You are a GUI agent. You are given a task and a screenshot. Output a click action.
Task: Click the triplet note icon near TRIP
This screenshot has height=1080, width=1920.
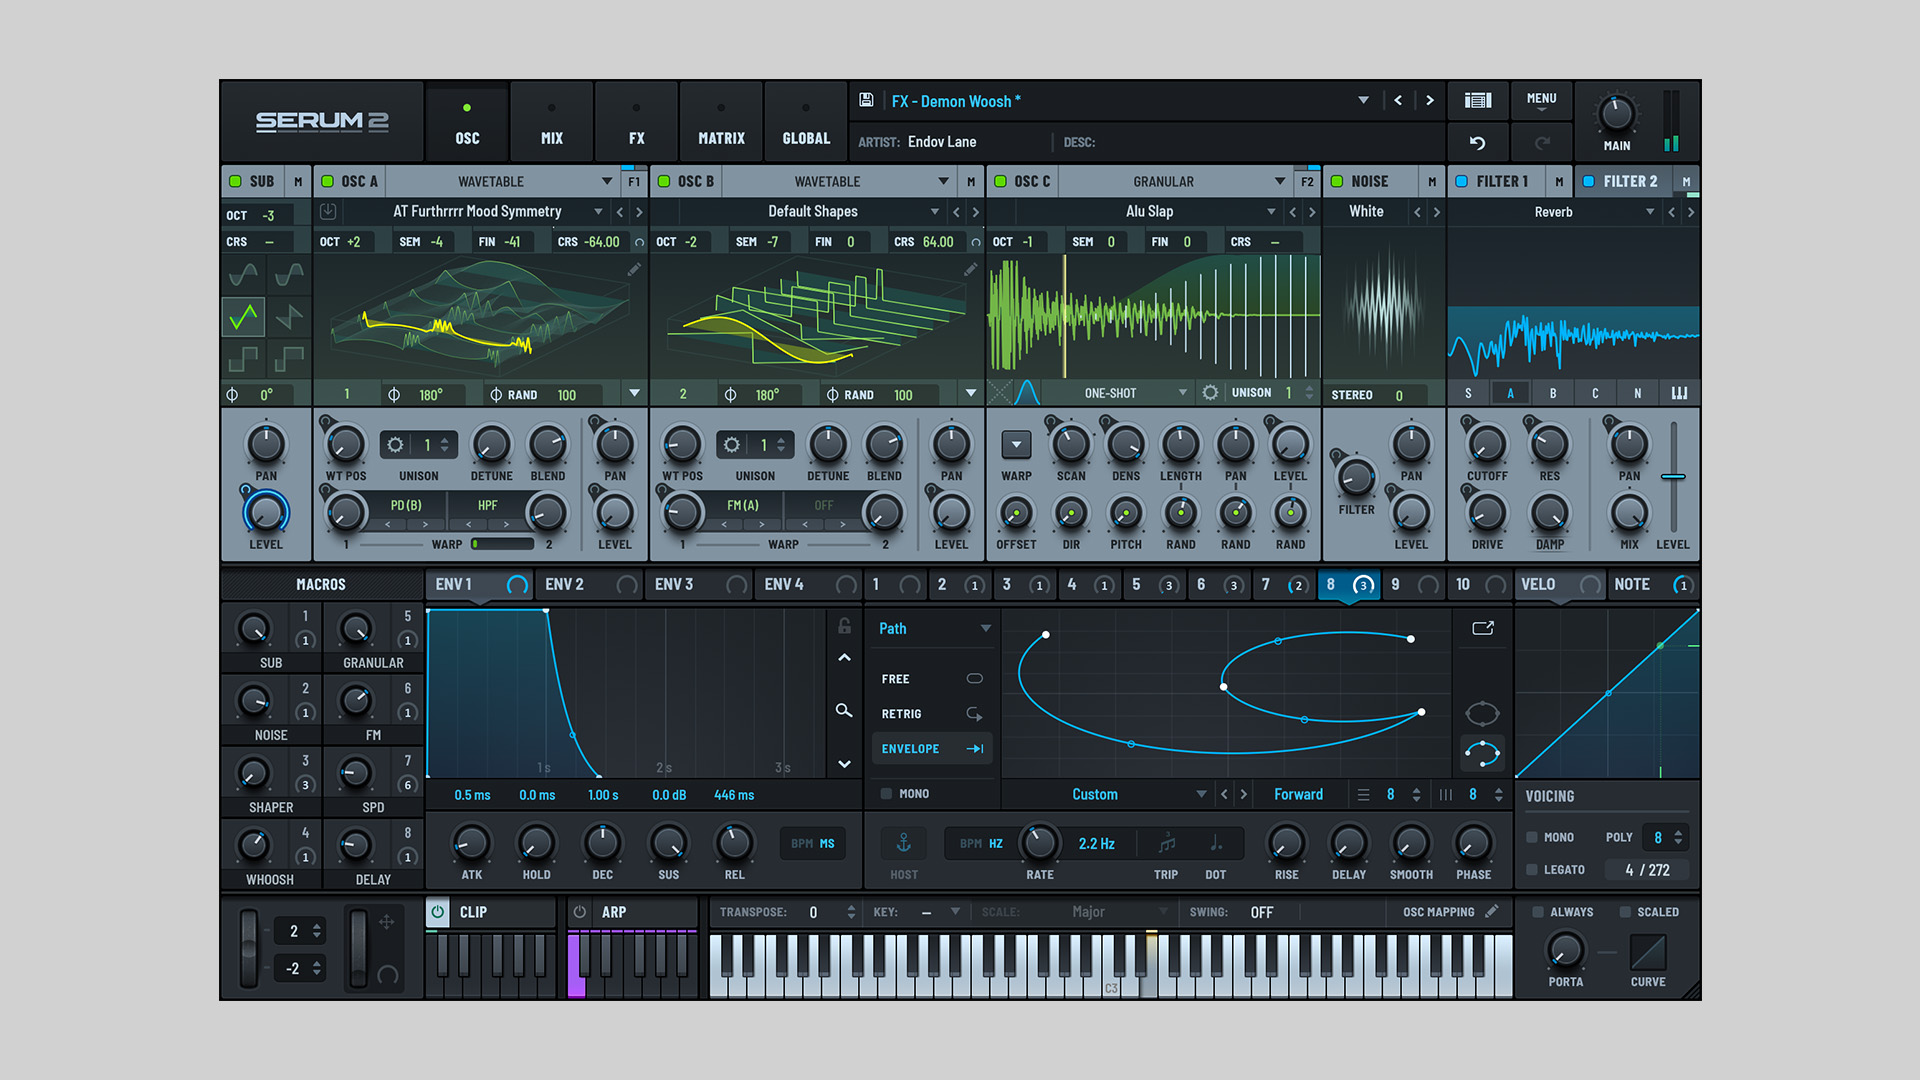[x=1166, y=843]
